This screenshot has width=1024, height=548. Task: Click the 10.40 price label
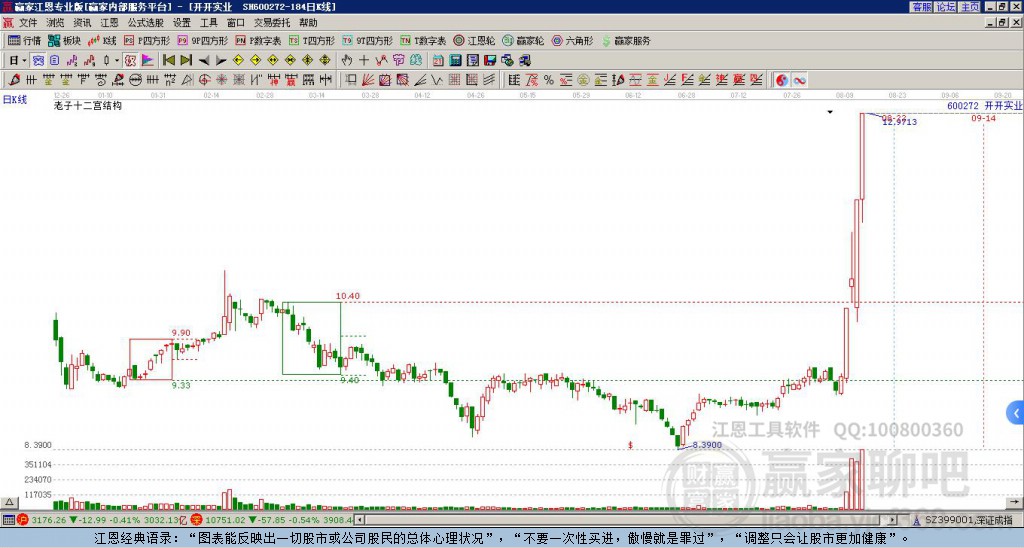point(347,296)
